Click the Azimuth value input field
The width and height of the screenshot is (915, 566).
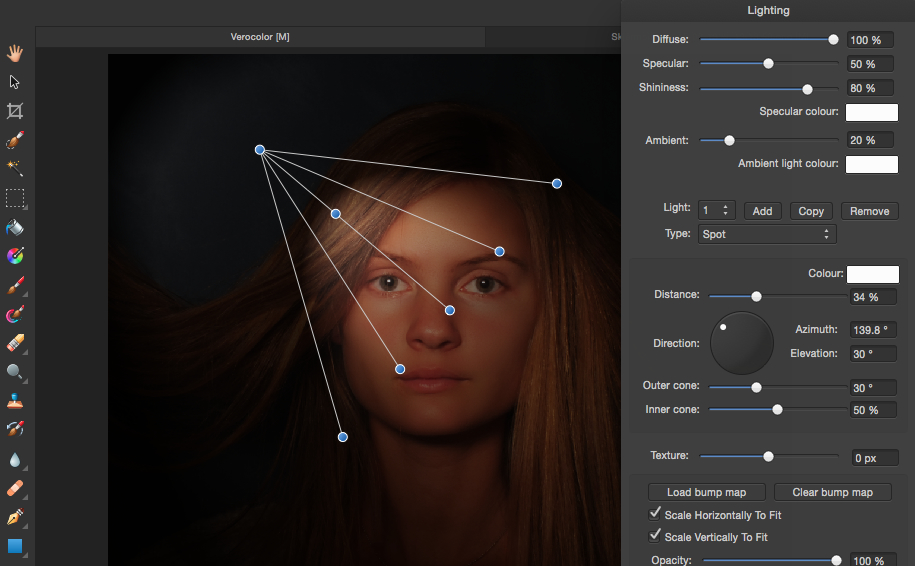tap(872, 329)
